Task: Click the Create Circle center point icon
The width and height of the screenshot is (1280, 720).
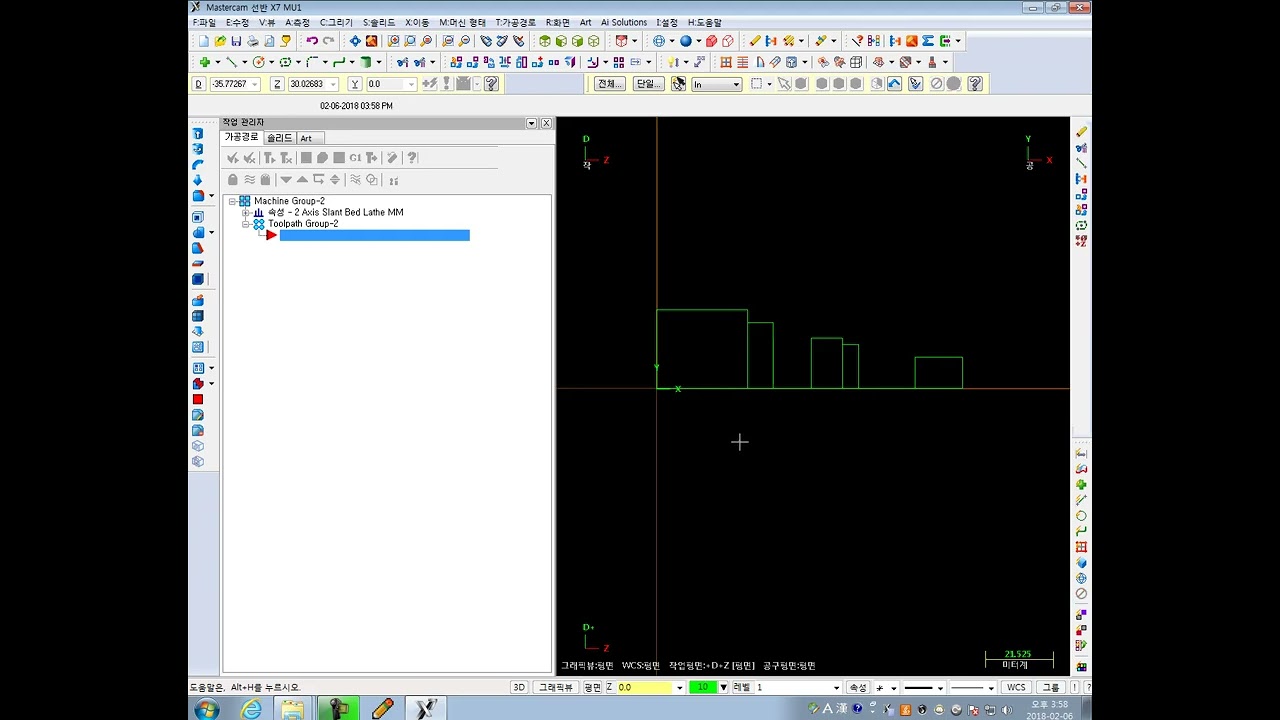Action: tap(258, 62)
